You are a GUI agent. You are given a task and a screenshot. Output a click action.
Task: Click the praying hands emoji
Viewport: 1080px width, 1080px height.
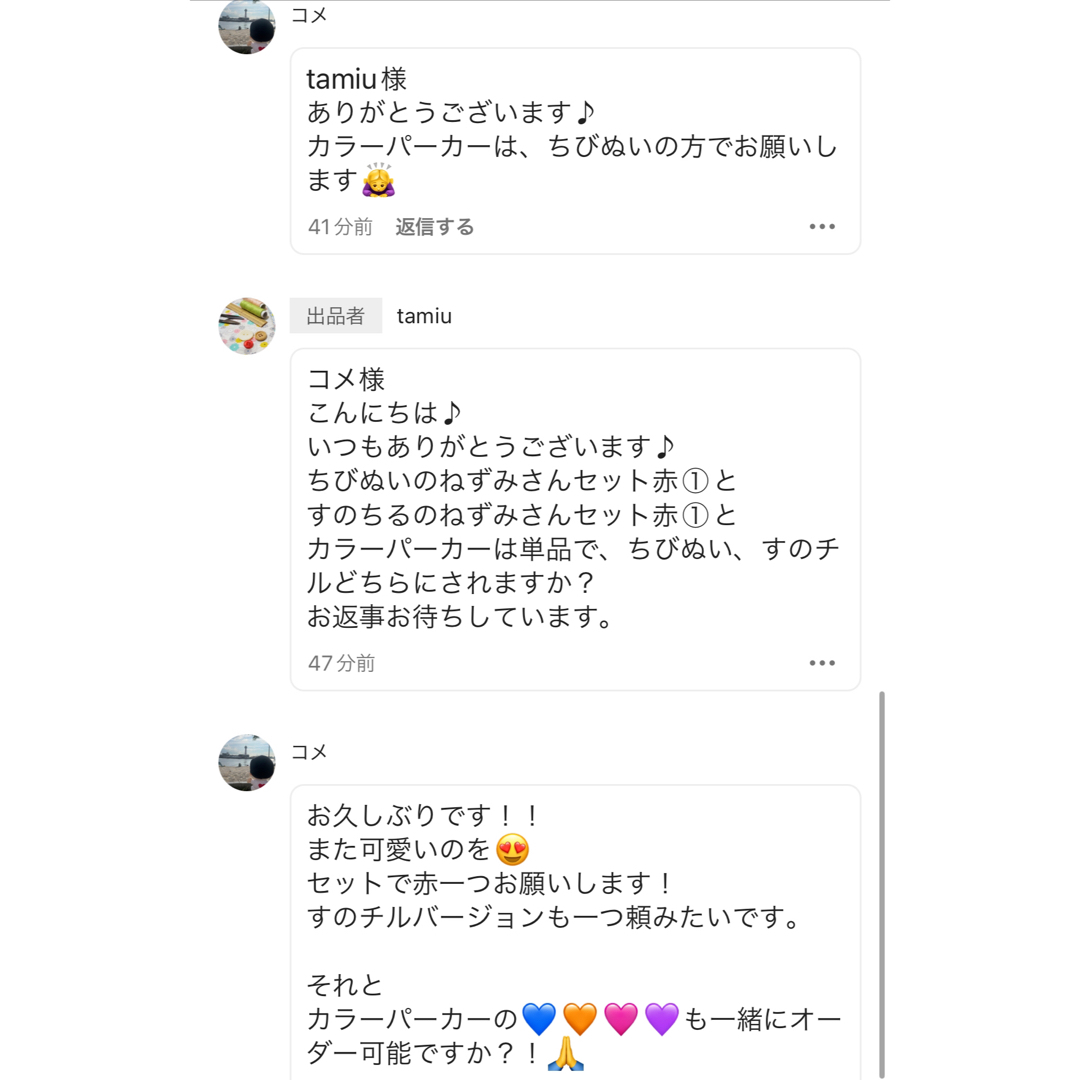coord(565,1053)
